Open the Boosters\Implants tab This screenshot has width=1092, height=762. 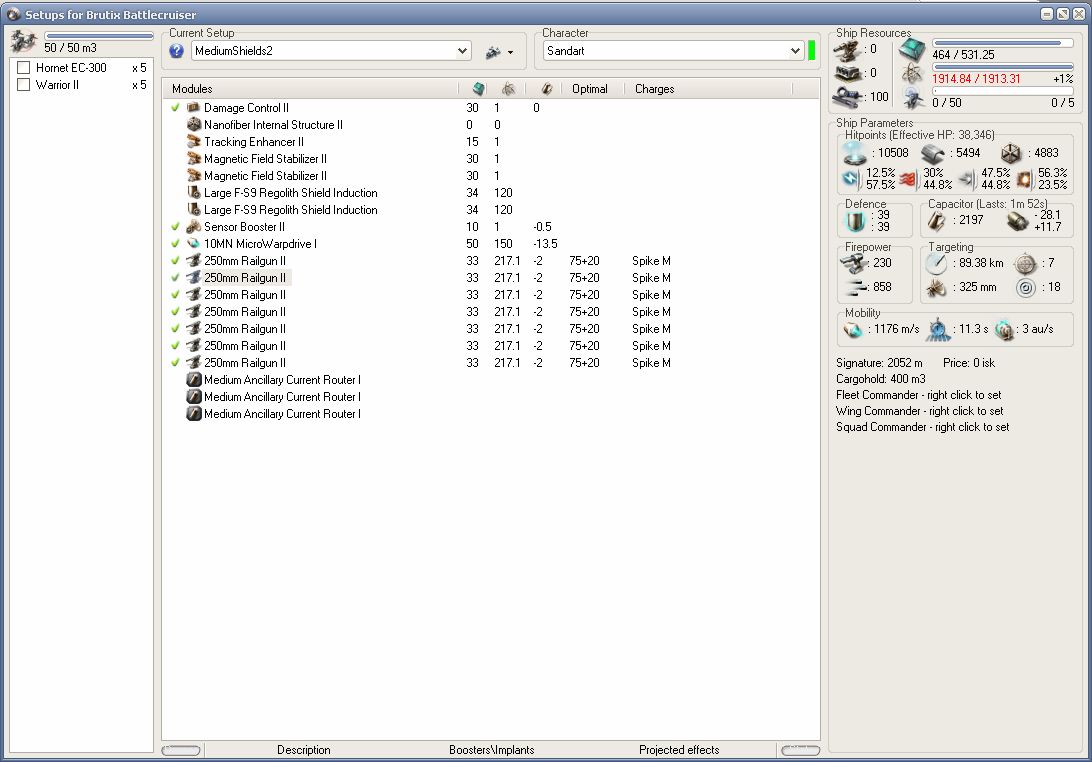pyautogui.click(x=492, y=749)
